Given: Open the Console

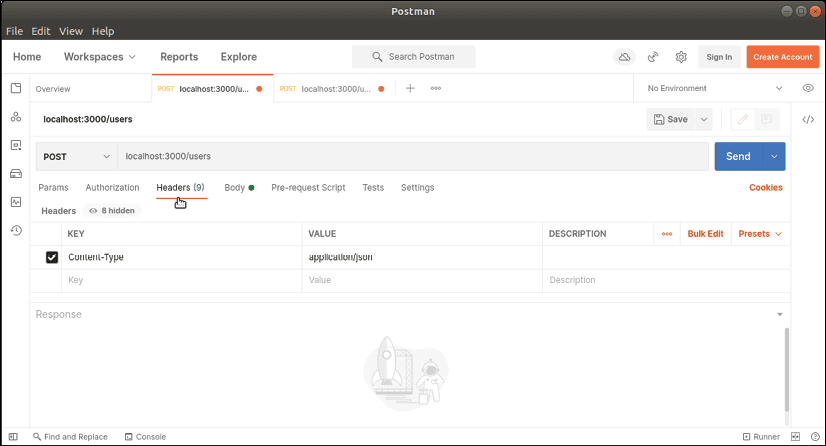Looking at the screenshot, I should click(145, 437).
